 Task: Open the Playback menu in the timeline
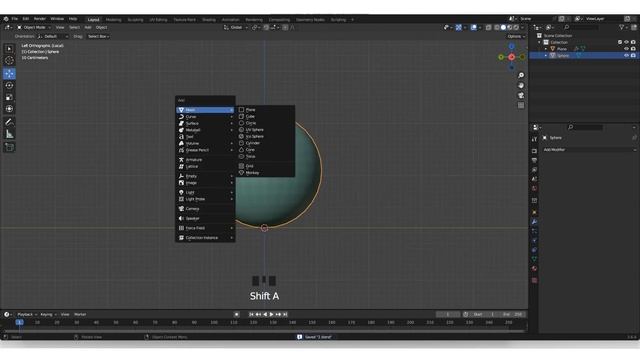tap(27, 314)
